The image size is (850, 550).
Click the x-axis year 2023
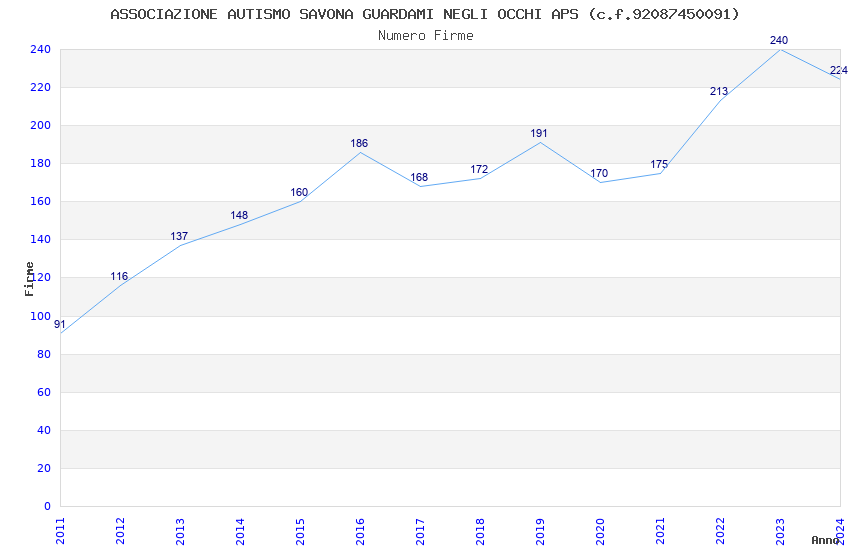[x=780, y=531]
